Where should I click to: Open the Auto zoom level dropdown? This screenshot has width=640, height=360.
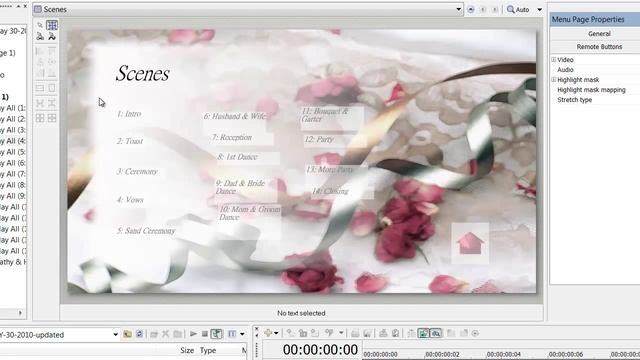(x=539, y=9)
